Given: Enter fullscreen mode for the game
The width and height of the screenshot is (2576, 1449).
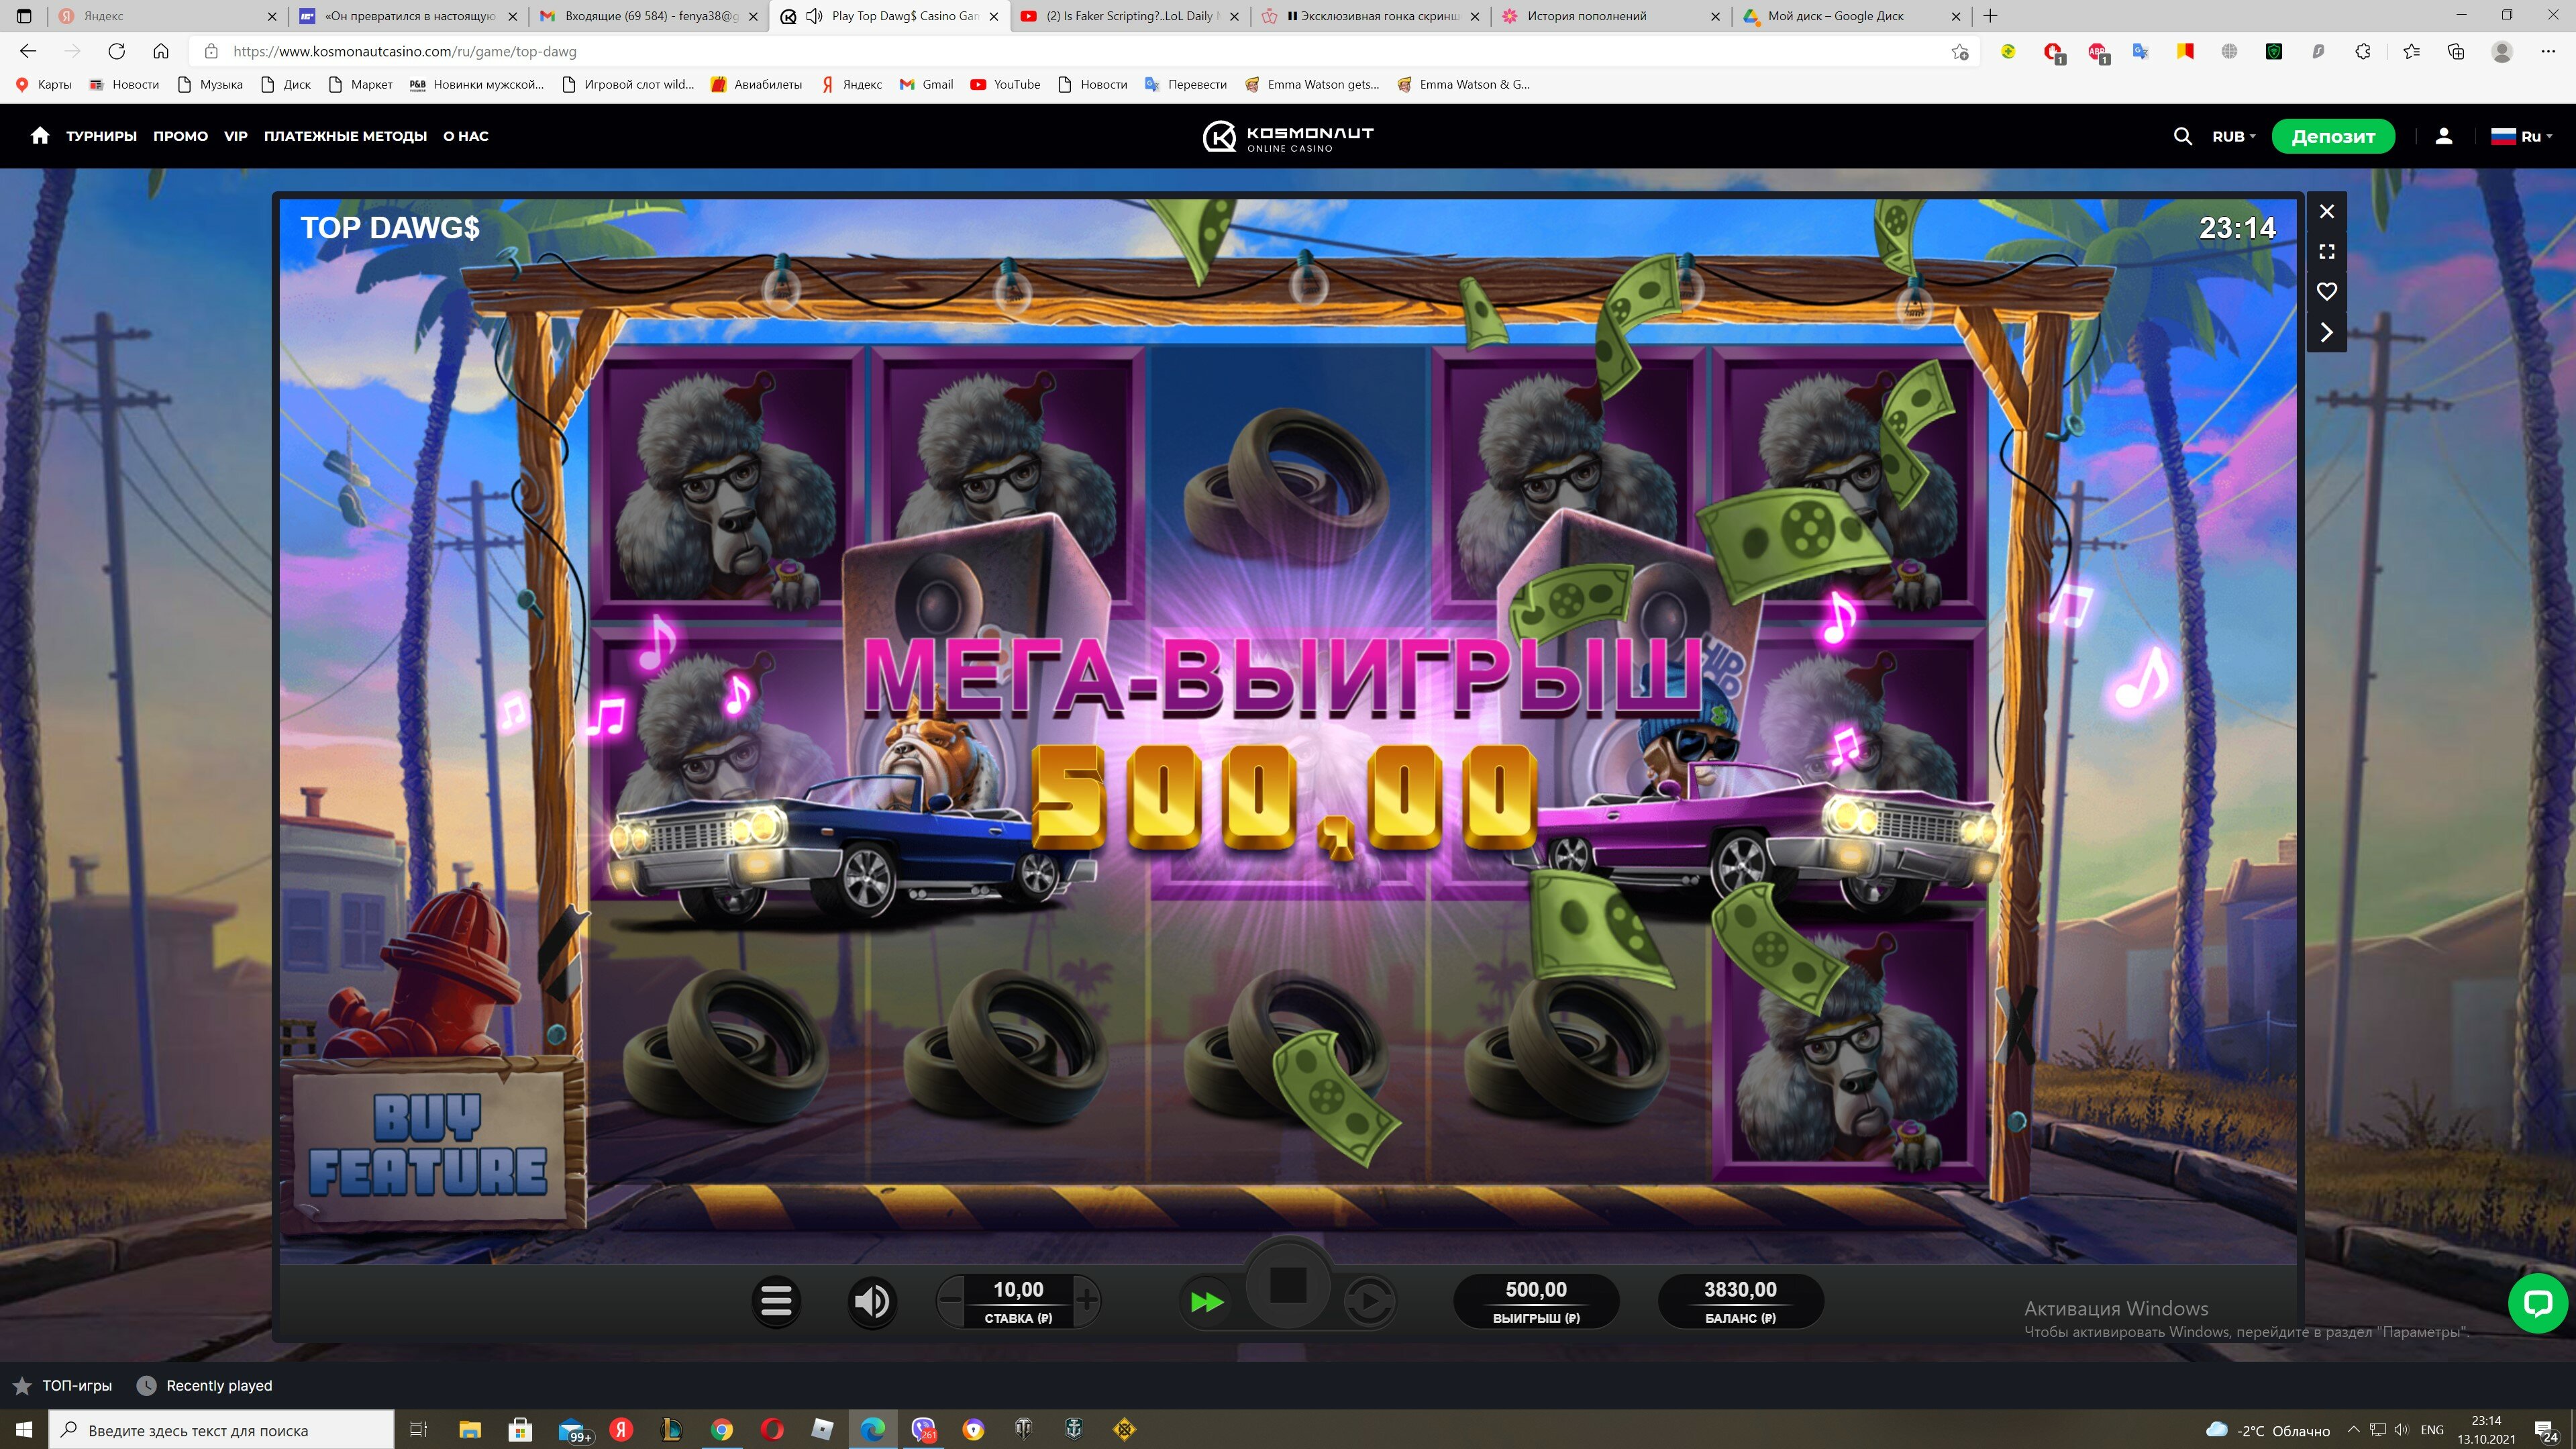Looking at the screenshot, I should click(x=2327, y=252).
